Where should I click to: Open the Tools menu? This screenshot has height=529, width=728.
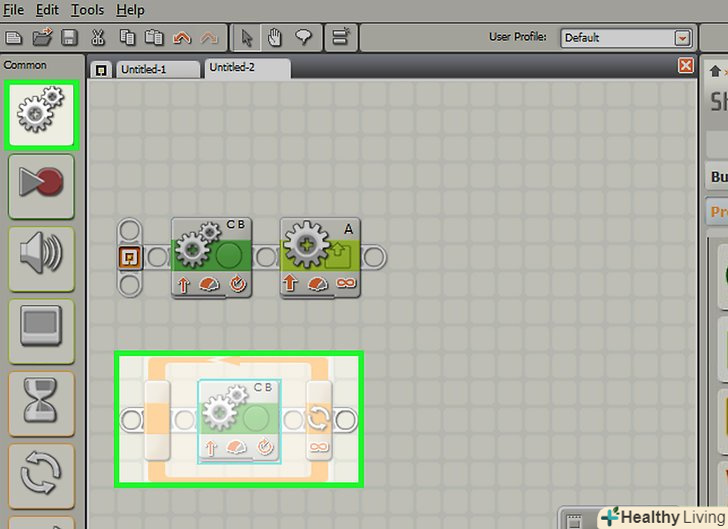pos(87,10)
